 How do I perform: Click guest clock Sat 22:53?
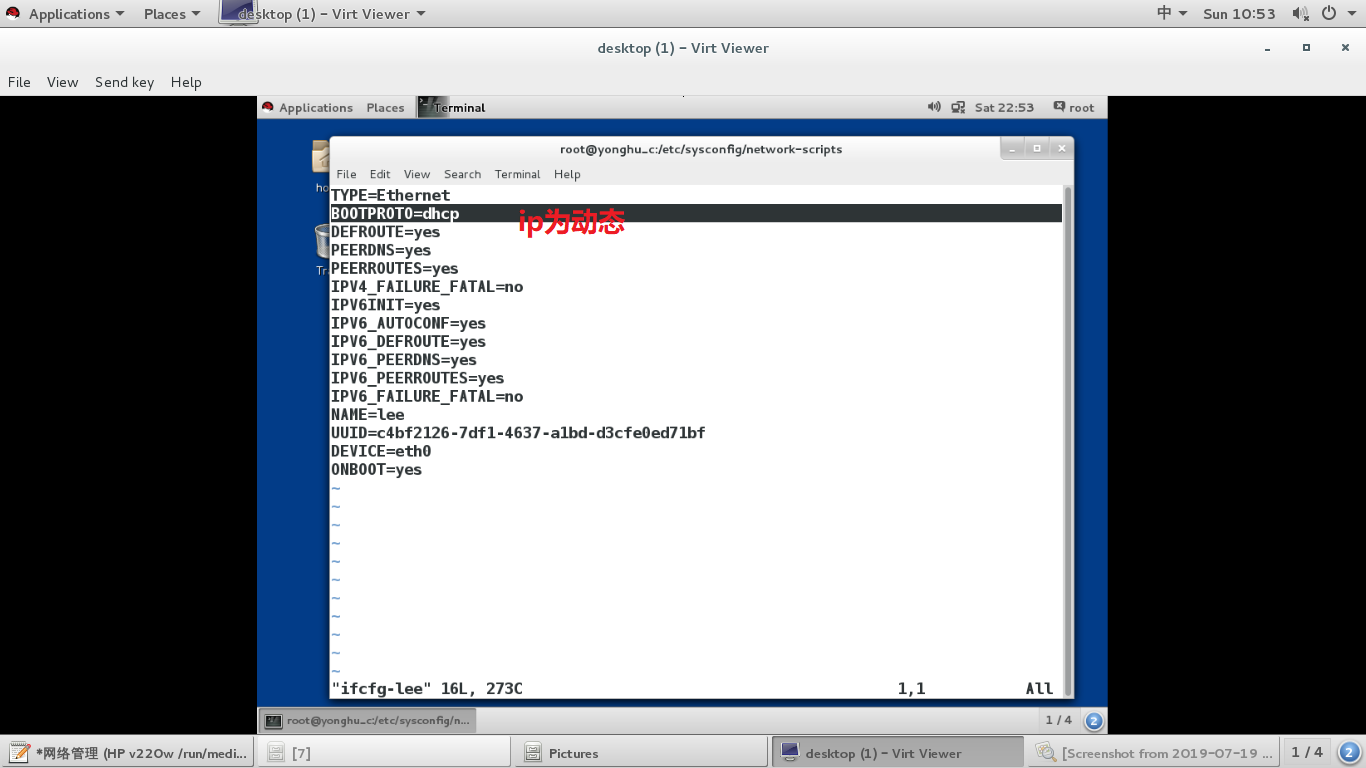point(1004,107)
